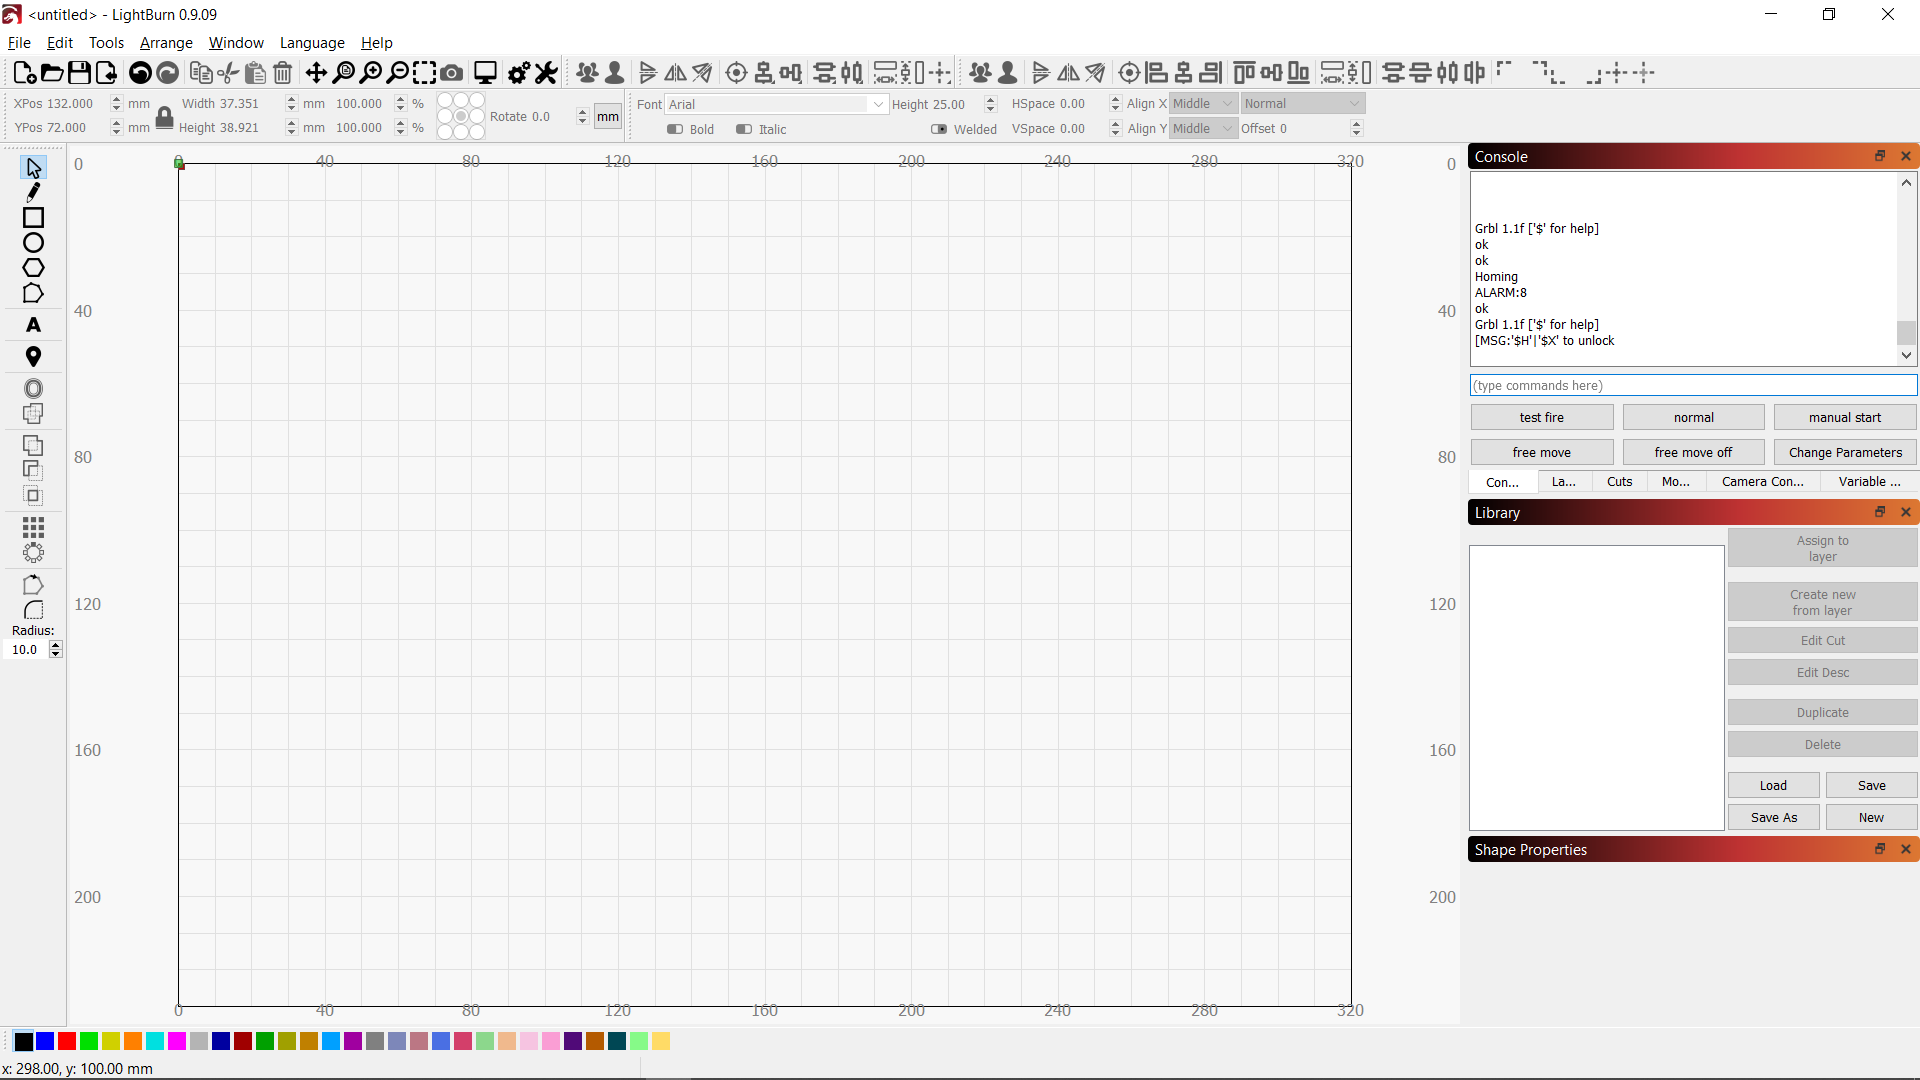Open the Tools menu
Image resolution: width=1920 pixels, height=1080 pixels.
pos(106,43)
